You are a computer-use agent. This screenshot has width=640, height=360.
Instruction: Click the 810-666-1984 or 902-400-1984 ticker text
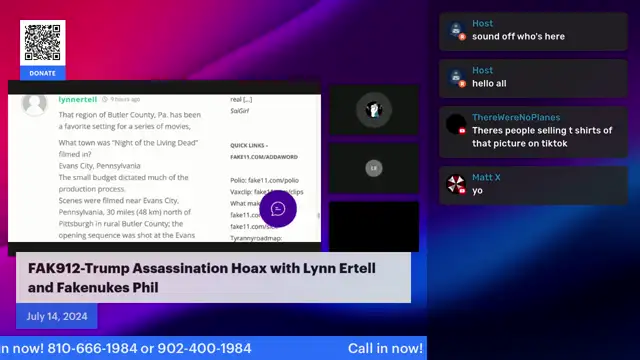[149, 349]
